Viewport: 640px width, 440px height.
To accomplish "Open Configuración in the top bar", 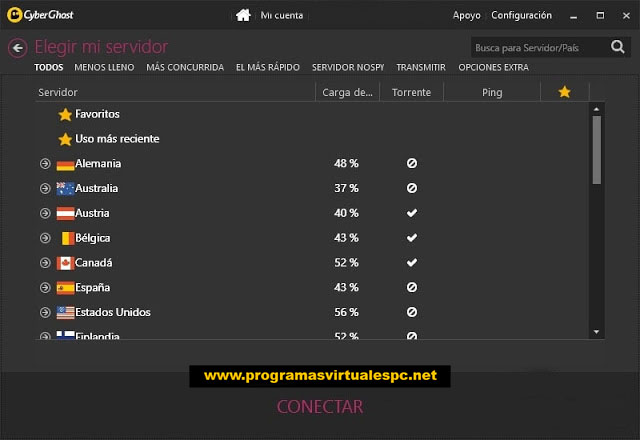I will pyautogui.click(x=521, y=16).
